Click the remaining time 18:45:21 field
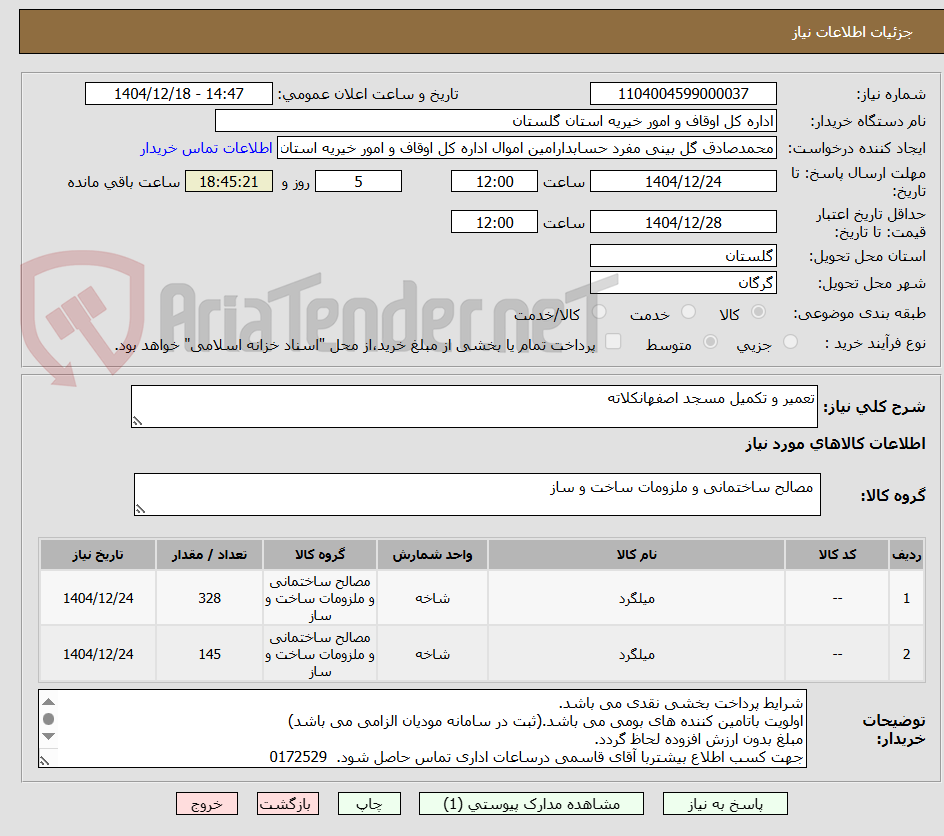This screenshot has width=944, height=836. [229, 181]
